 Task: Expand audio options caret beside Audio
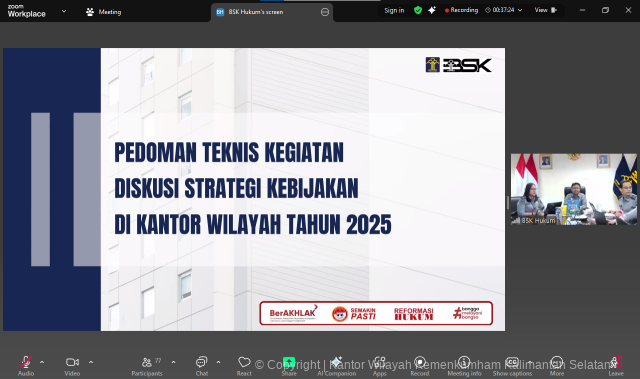tap(42, 362)
